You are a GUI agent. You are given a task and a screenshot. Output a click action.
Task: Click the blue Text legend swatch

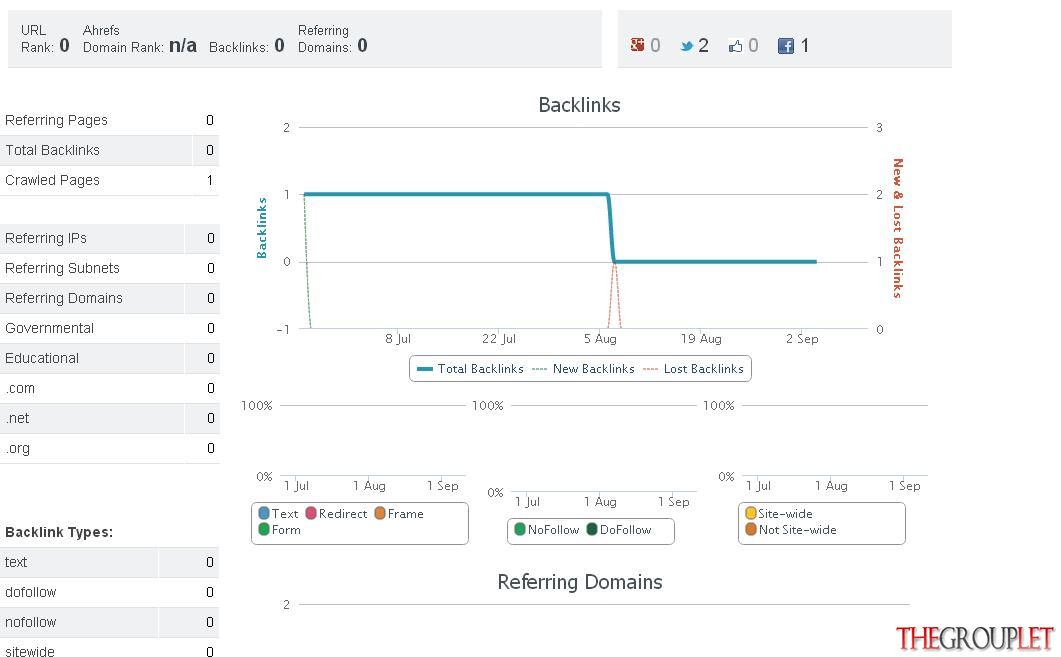264,514
